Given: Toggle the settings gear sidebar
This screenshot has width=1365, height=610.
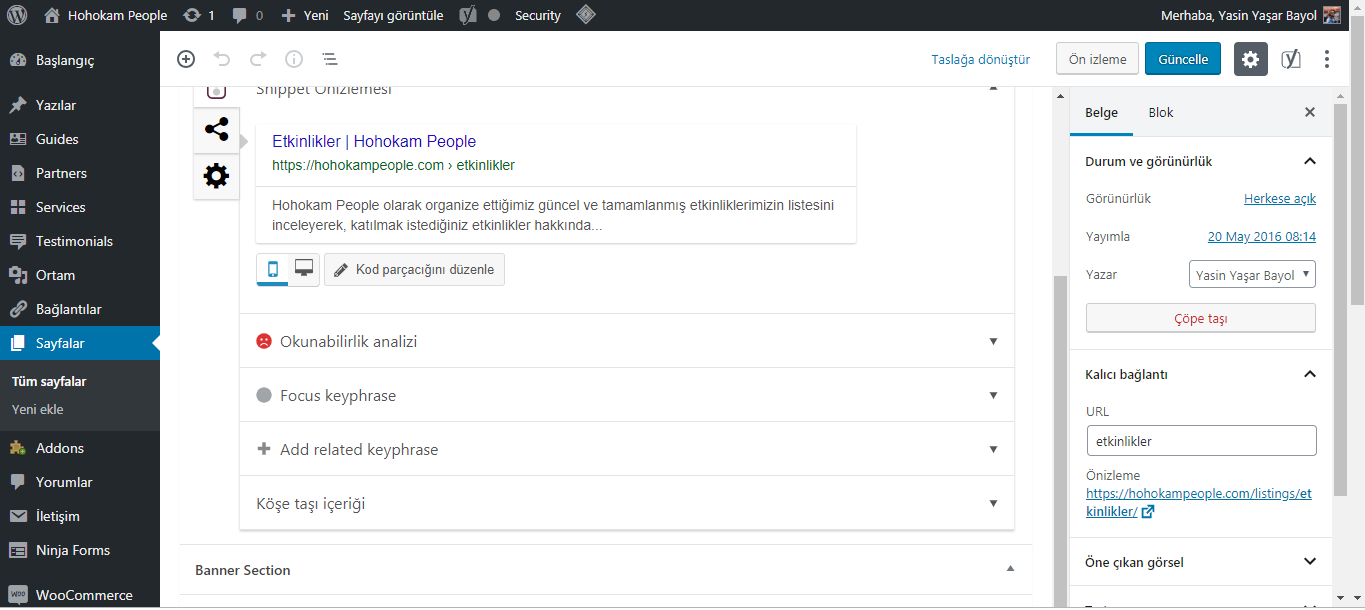Looking at the screenshot, I should click(x=1250, y=59).
